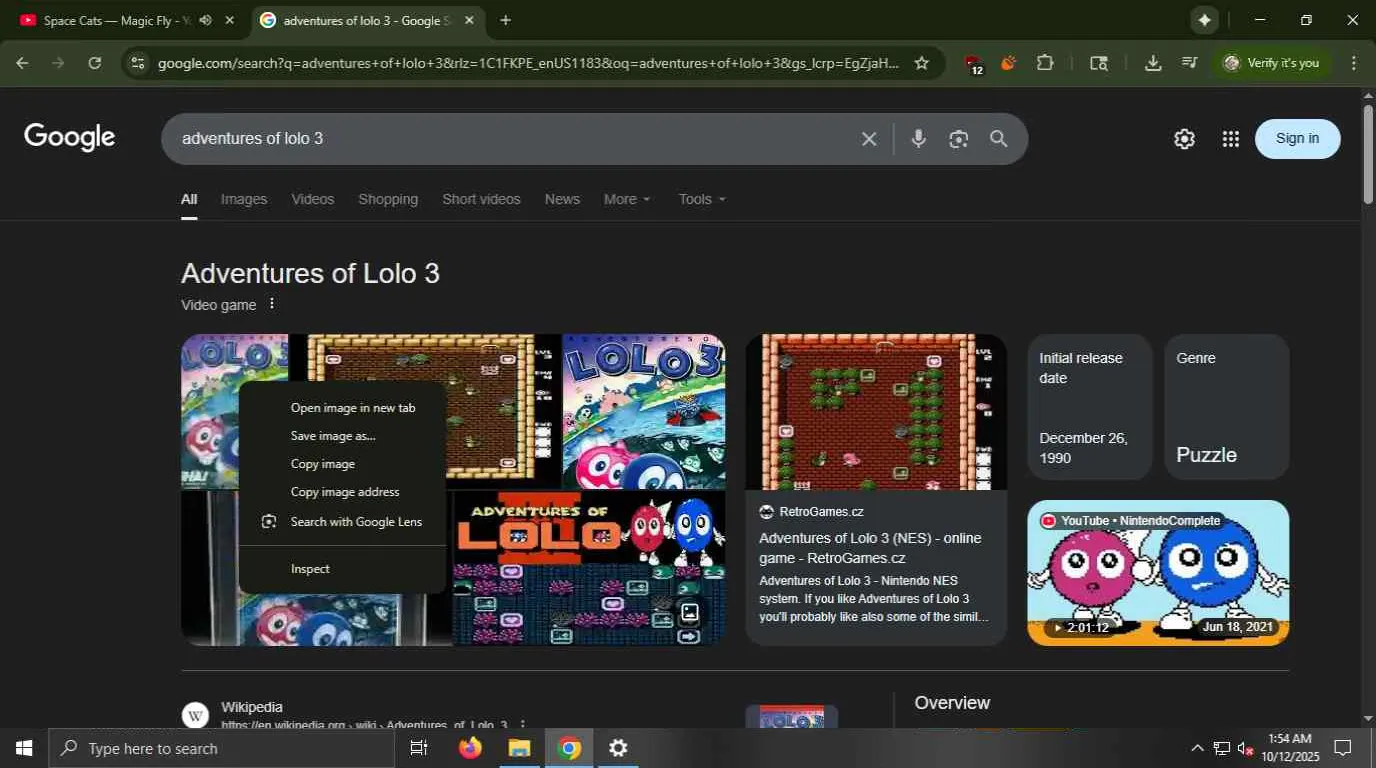The image size is (1376, 768).
Task: Open the Windows Start menu
Action: point(24,748)
